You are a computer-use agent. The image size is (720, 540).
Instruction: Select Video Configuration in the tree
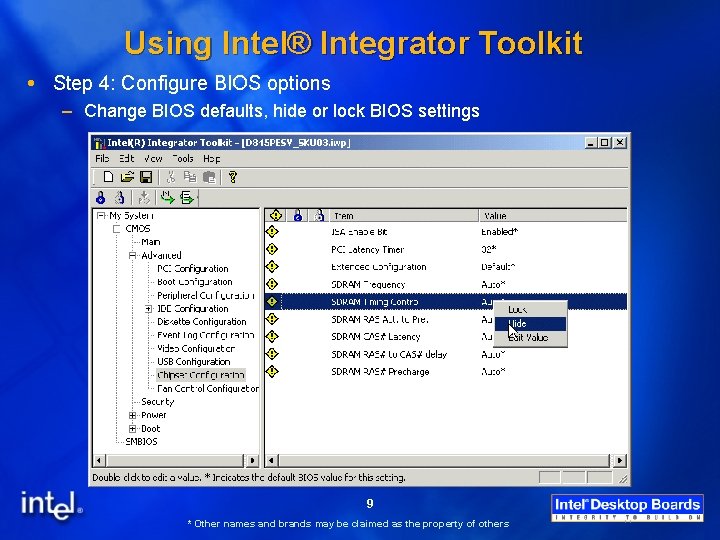(x=196, y=349)
